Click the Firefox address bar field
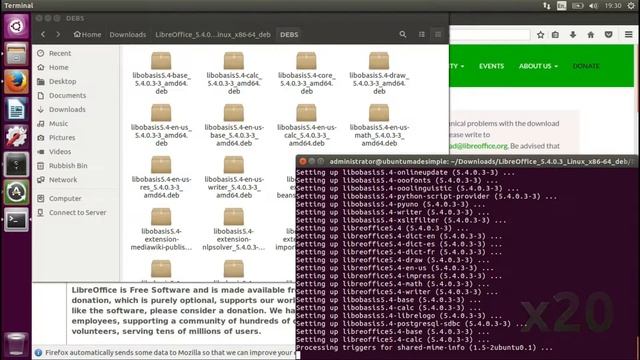 pos(489,35)
